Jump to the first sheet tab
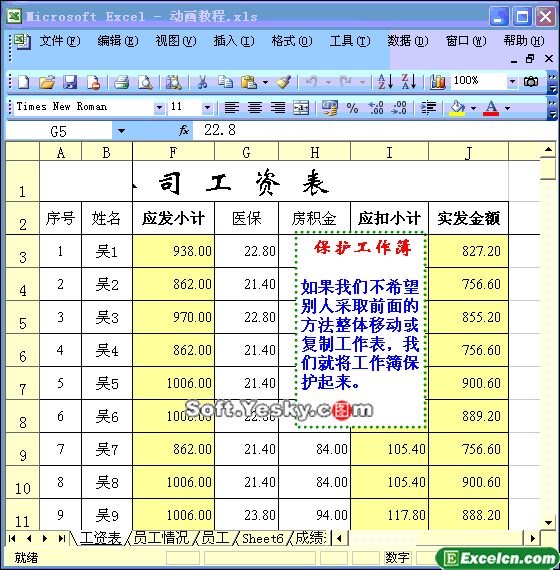This screenshot has width=560, height=570. (12, 538)
